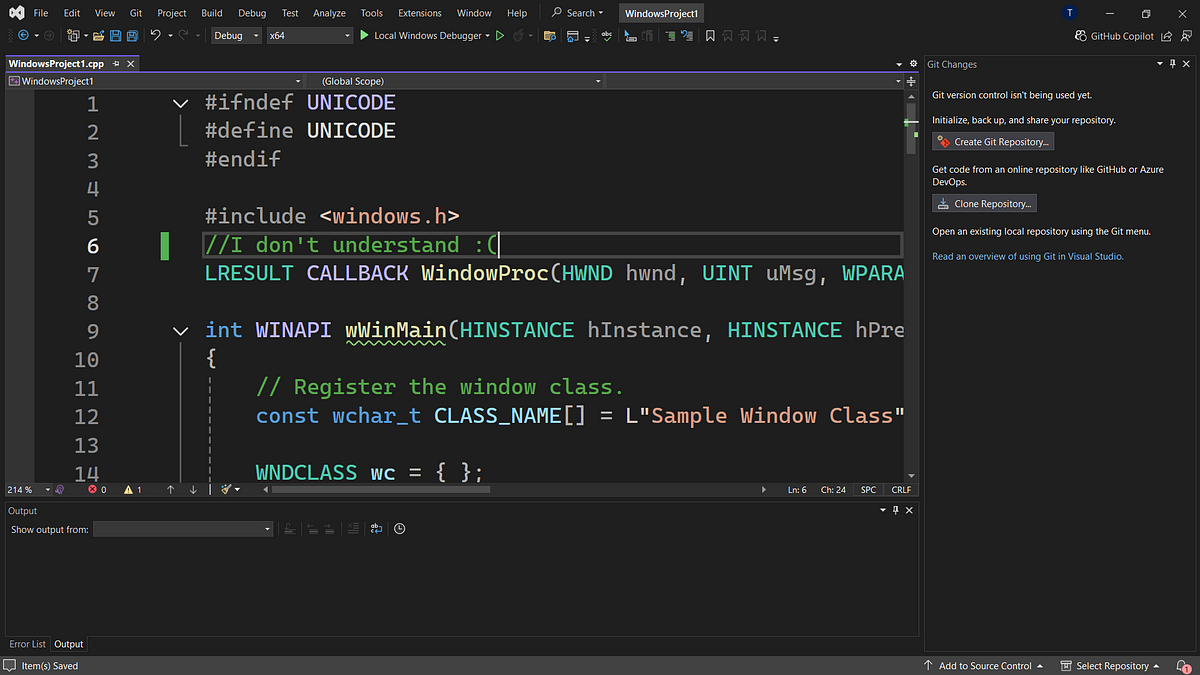
Task: Open the Git overview link in Git Changes
Action: [1028, 256]
